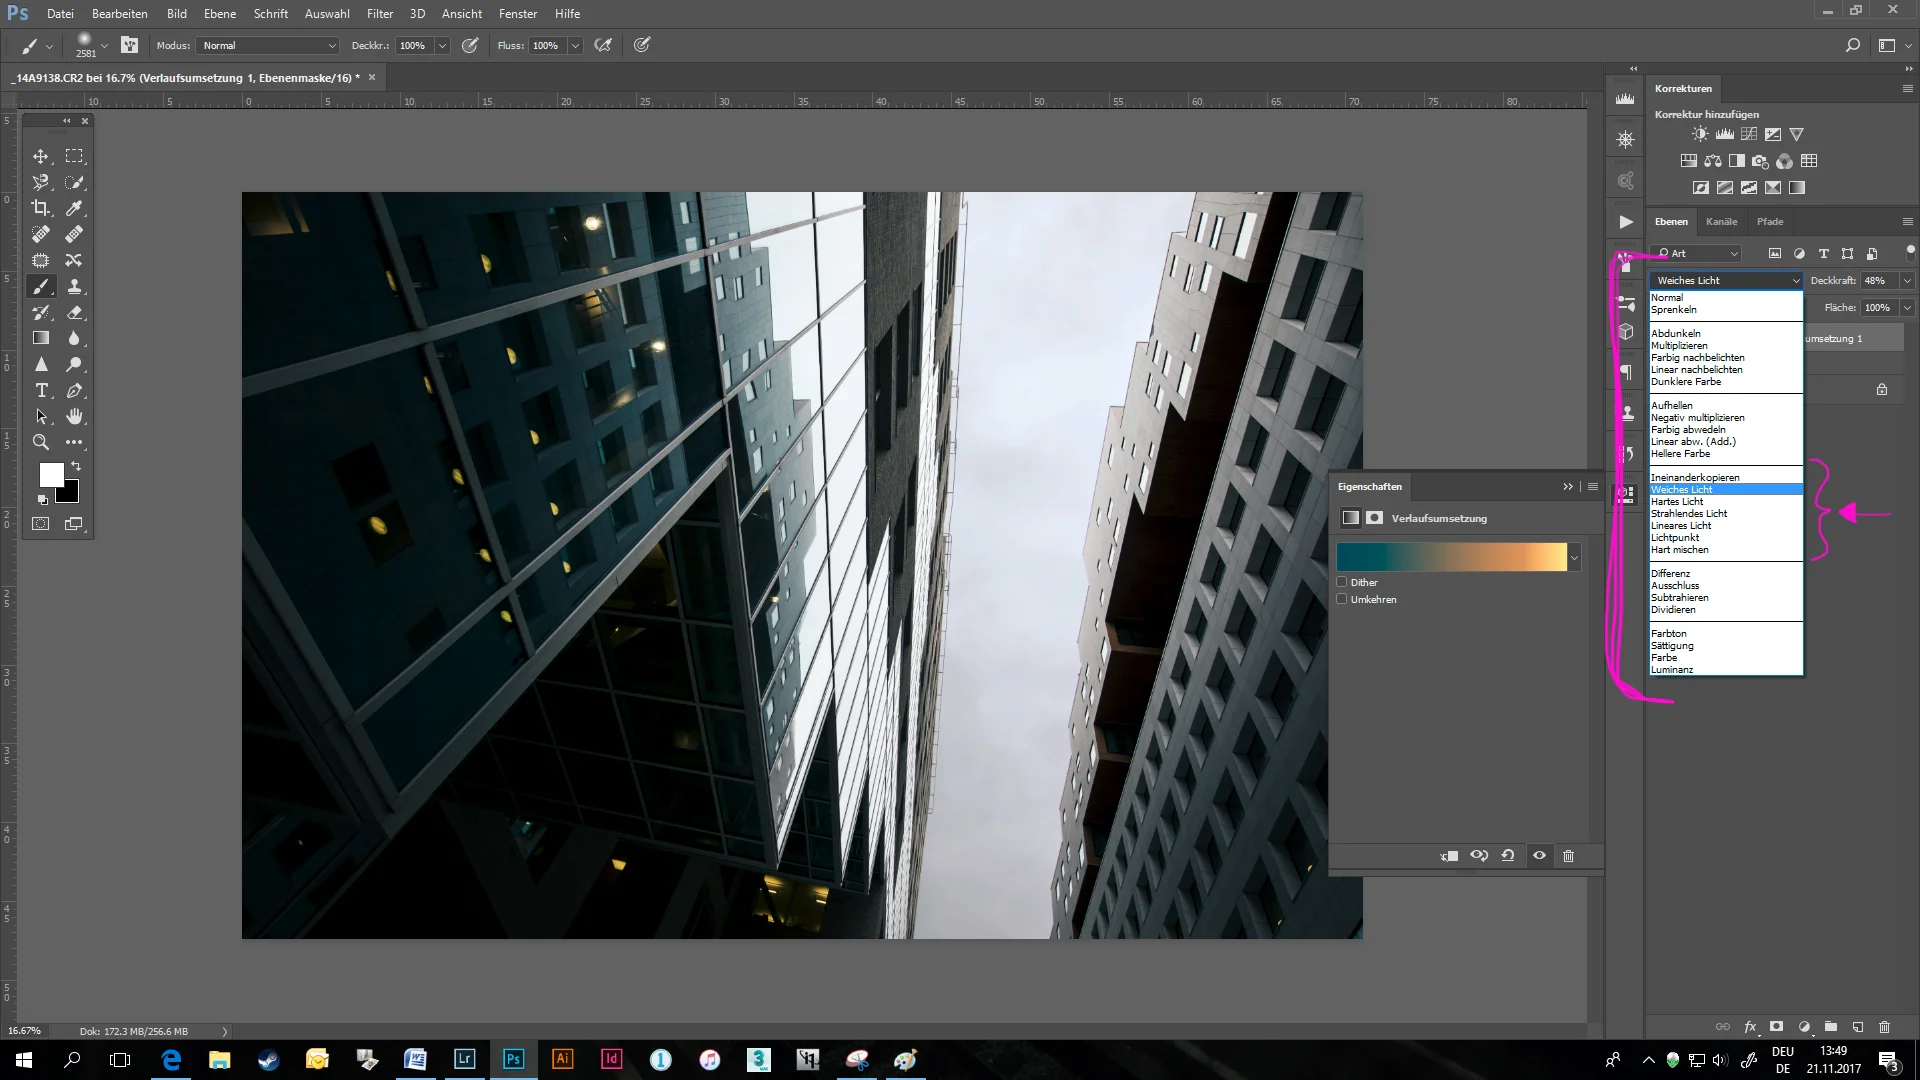Toggle layer visibility eye in Eigenschaften
The width and height of the screenshot is (1920, 1080).
click(x=1539, y=856)
